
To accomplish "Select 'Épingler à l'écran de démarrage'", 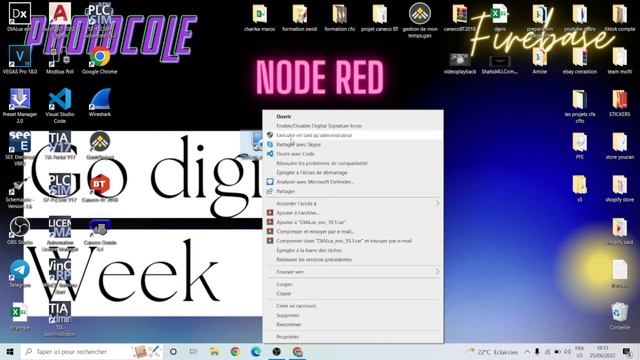I will click(353, 173).
